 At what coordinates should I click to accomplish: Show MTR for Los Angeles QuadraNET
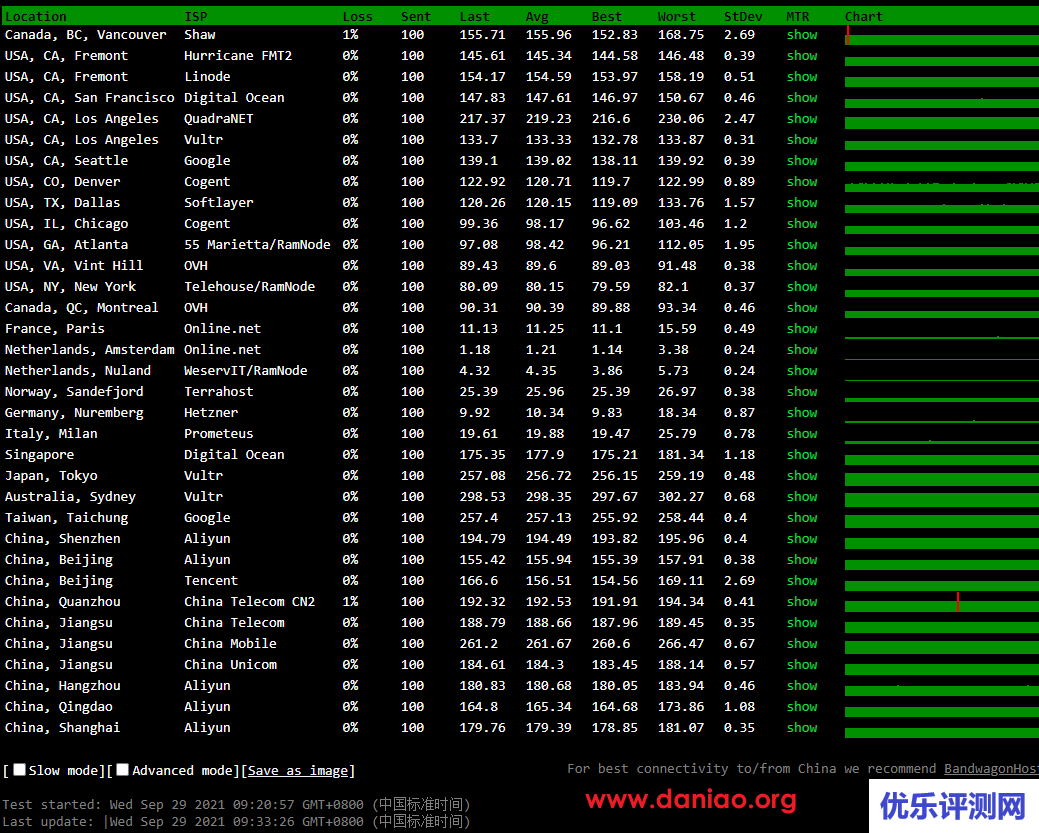click(x=802, y=119)
